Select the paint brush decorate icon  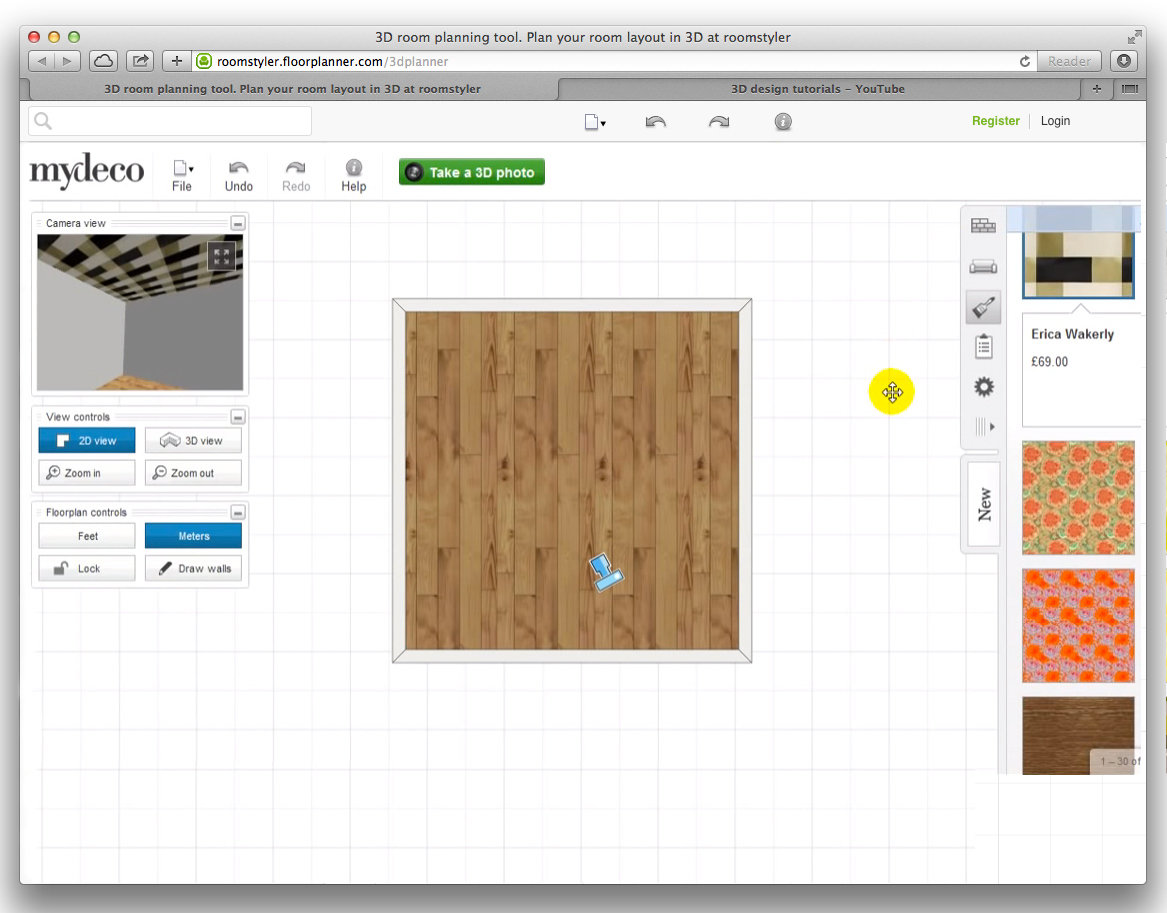point(983,307)
